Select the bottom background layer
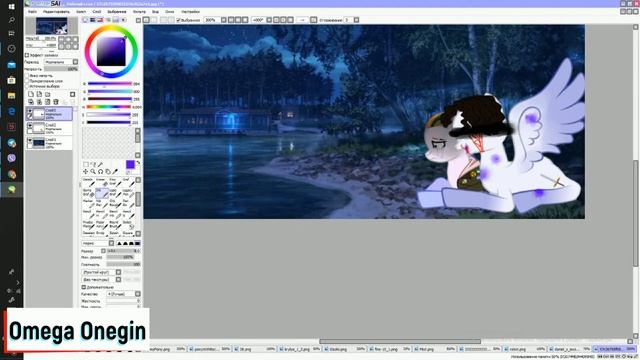The width and height of the screenshot is (640, 360). pyautogui.click(x=49, y=143)
